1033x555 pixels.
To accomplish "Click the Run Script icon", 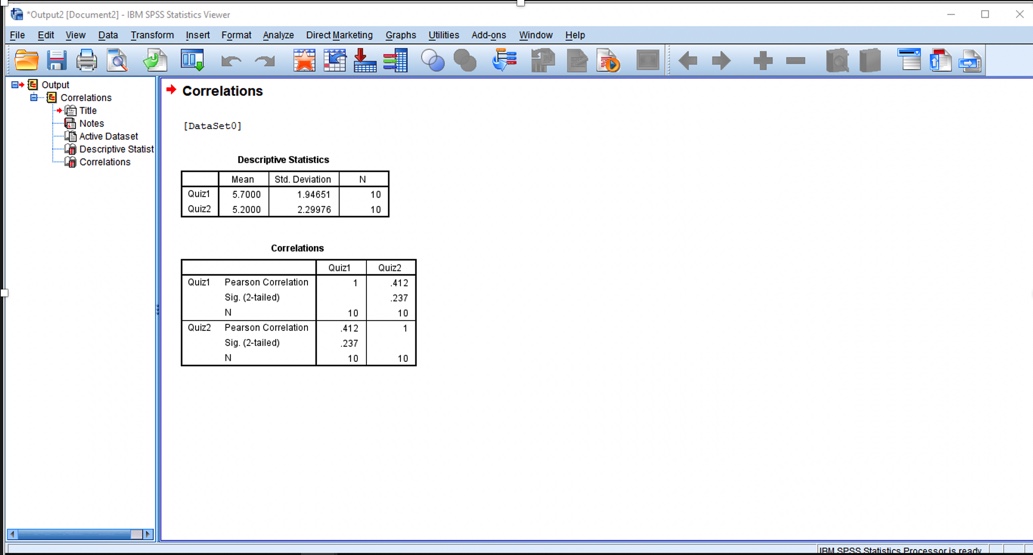I will [609, 61].
